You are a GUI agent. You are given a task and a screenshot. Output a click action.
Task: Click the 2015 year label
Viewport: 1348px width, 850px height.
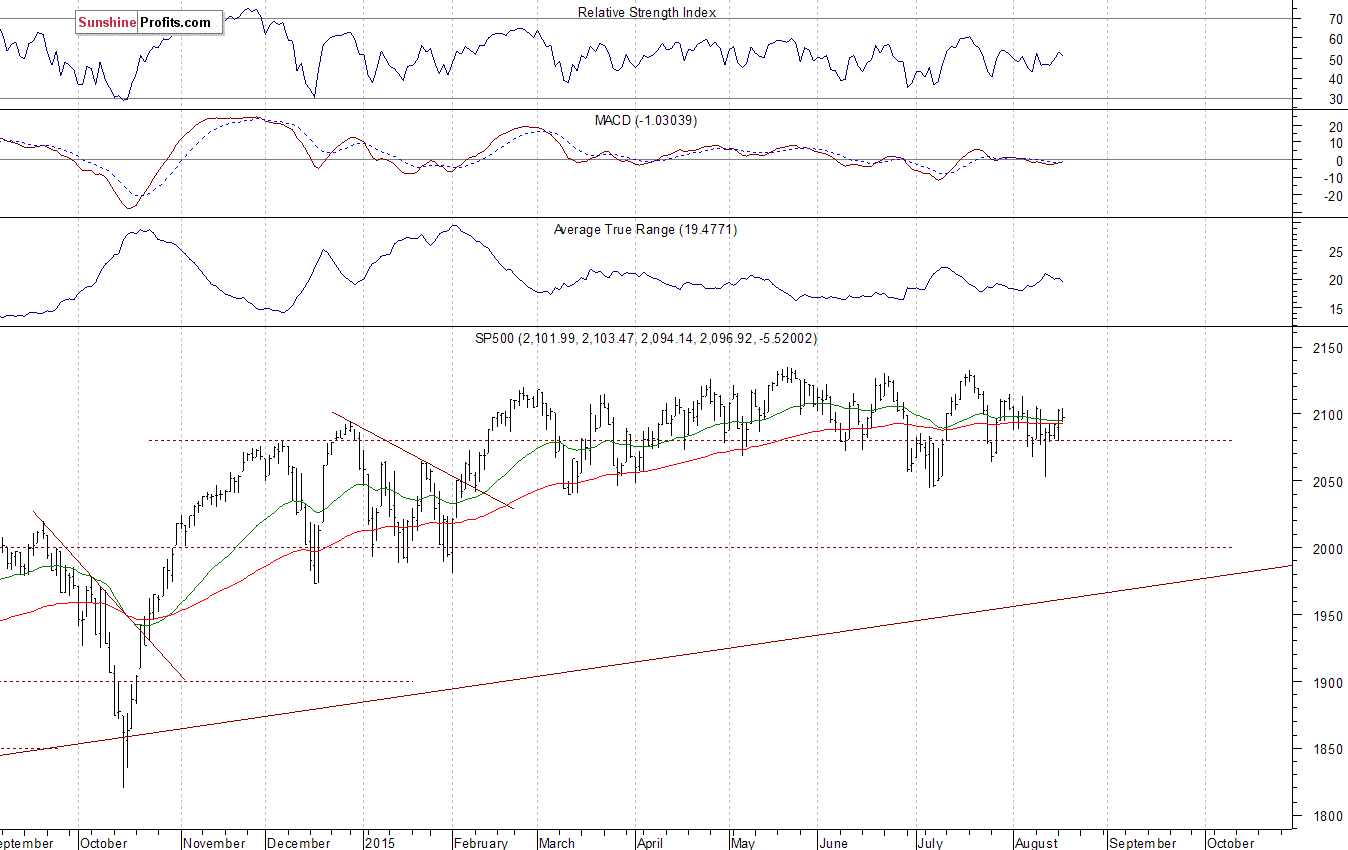click(380, 843)
